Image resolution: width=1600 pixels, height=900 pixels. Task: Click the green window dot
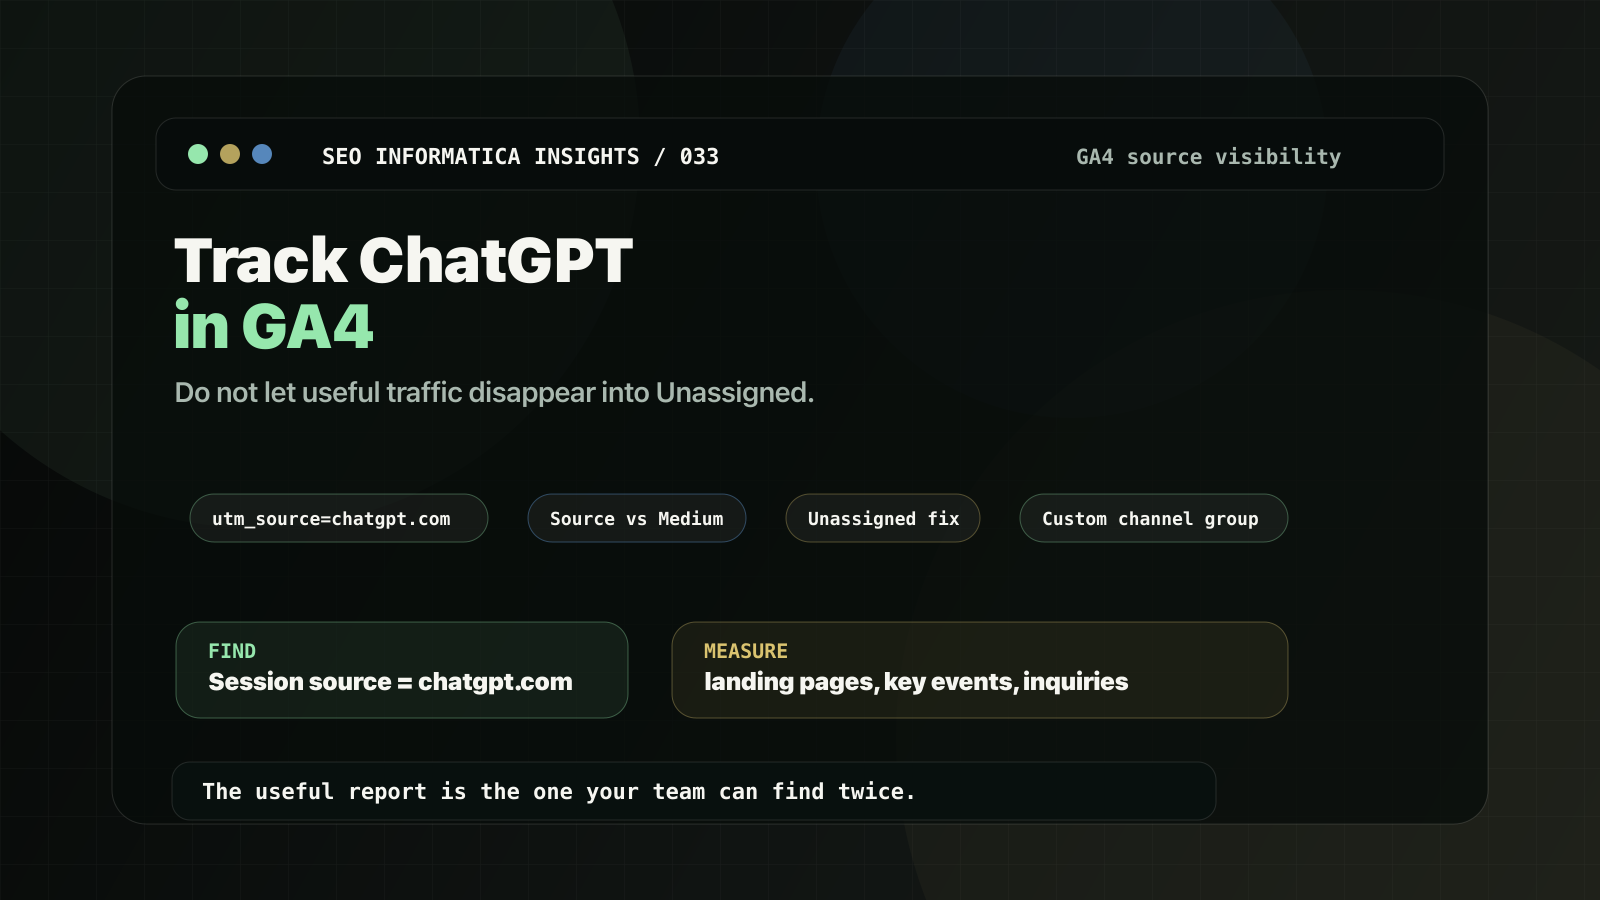[198, 154]
